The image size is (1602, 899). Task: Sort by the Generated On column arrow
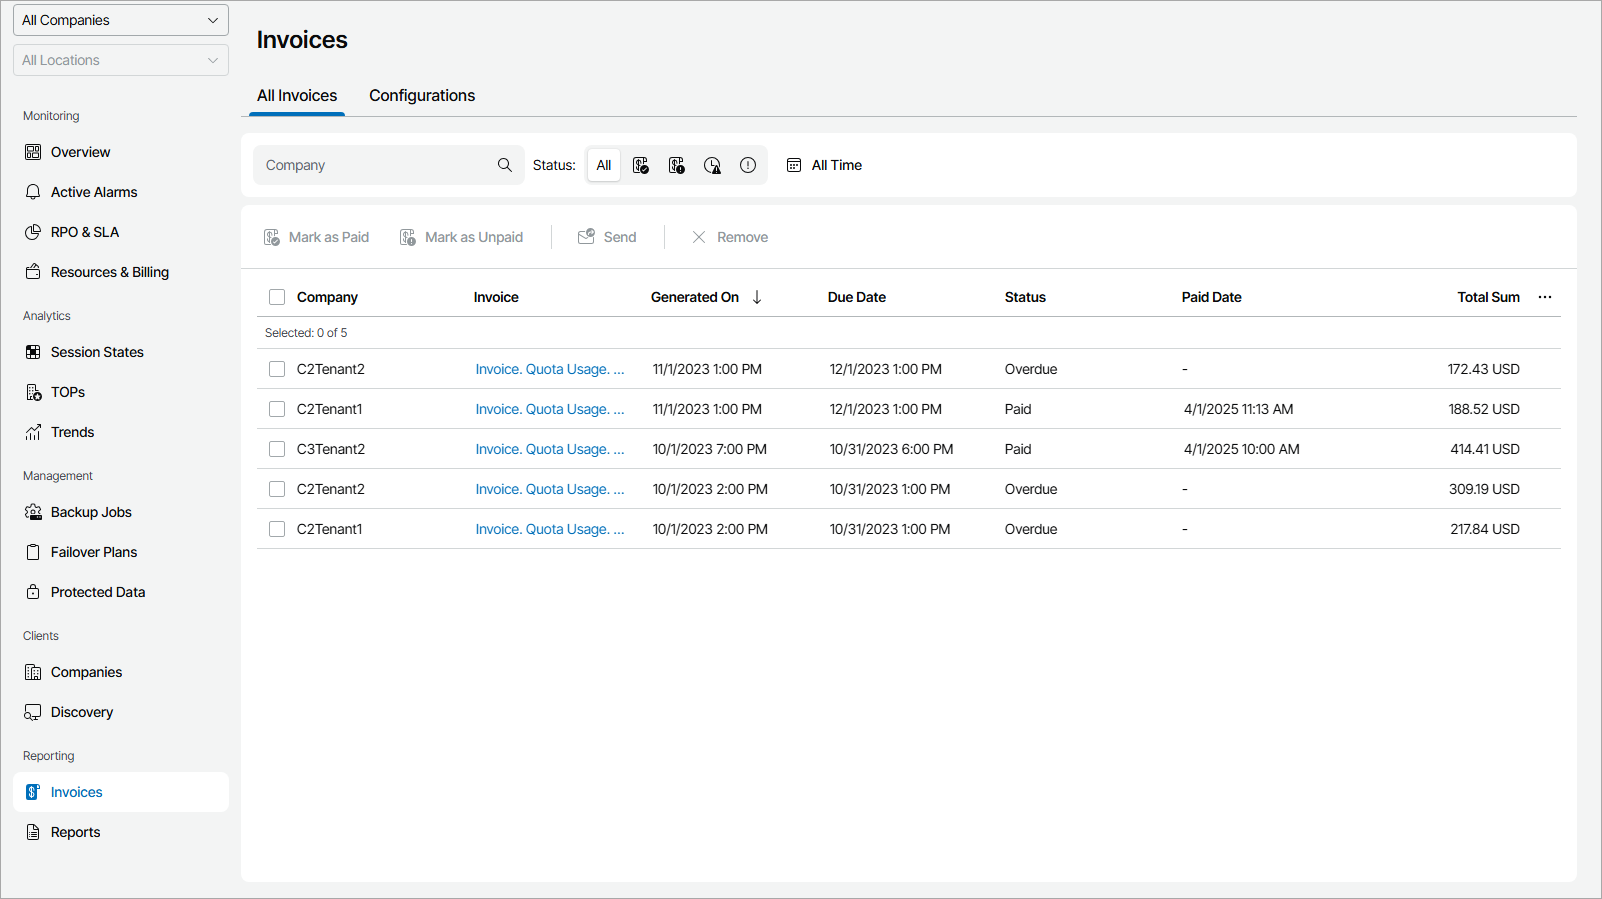[757, 297]
